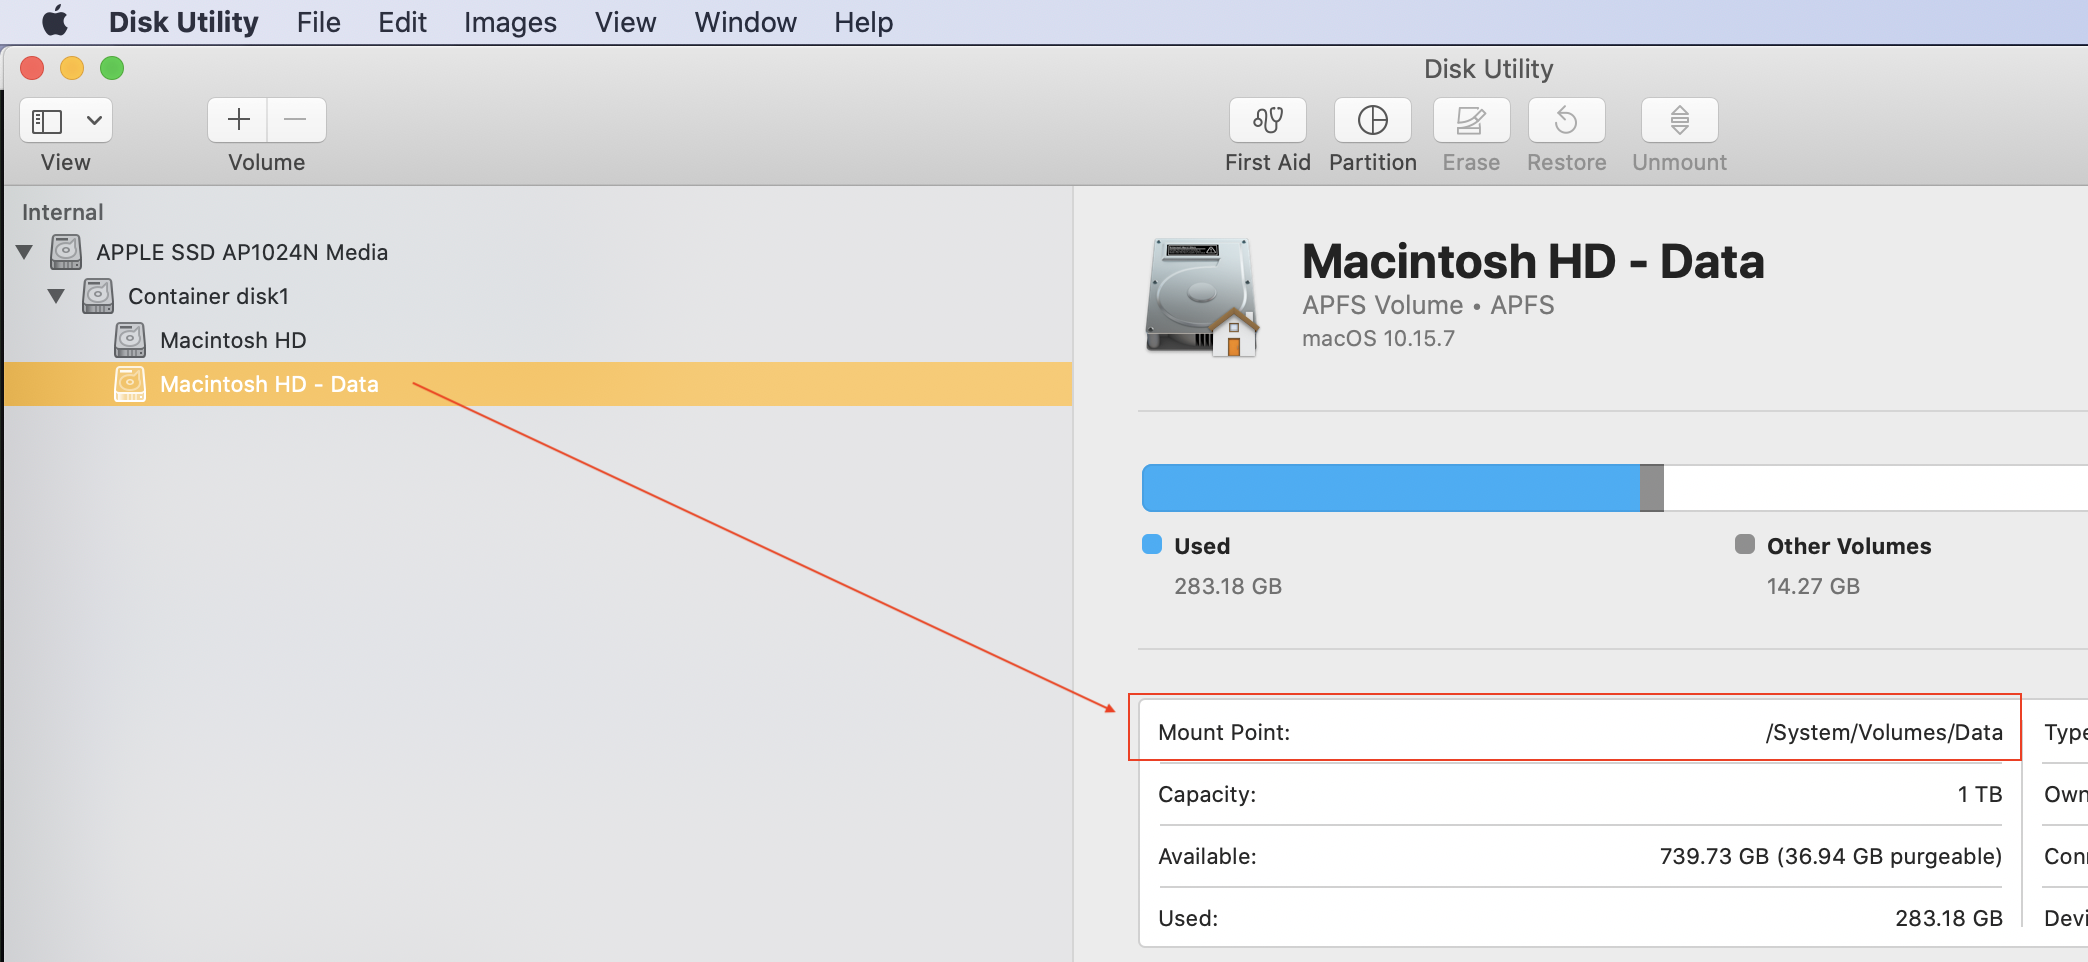
Task: Open the File menu
Action: click(x=318, y=22)
